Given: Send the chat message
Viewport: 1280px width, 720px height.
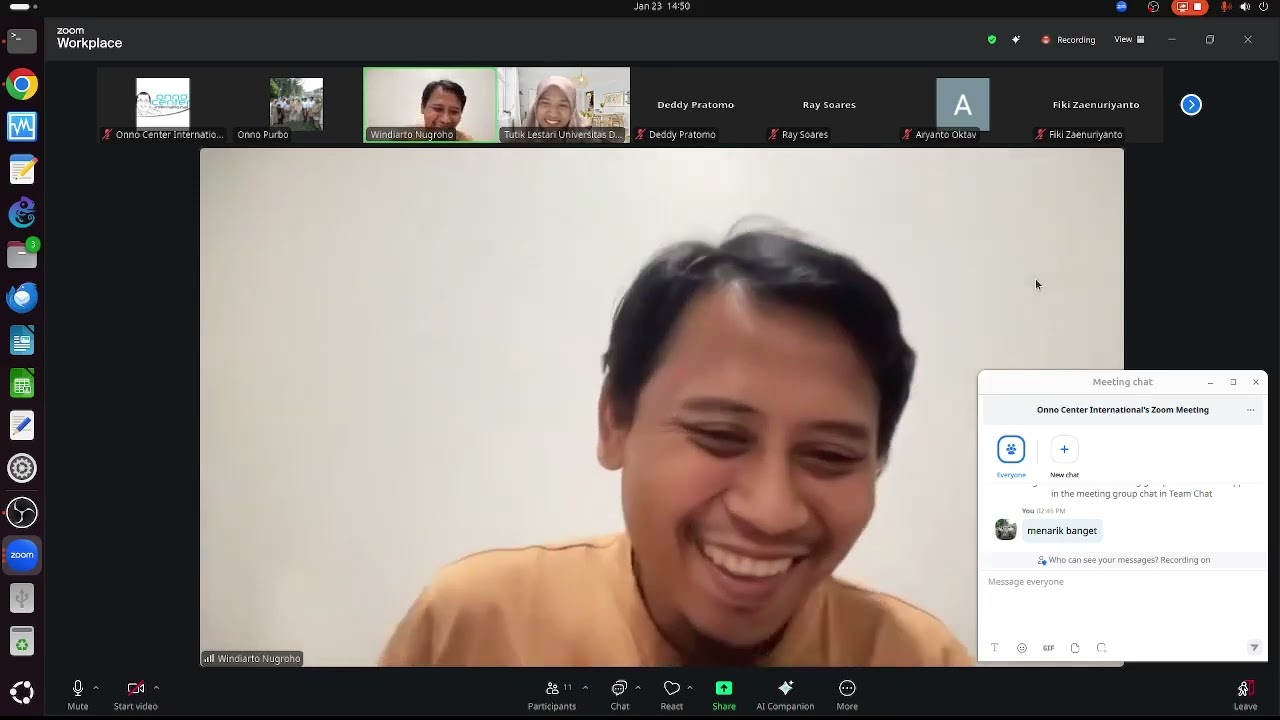Looking at the screenshot, I should 1254,648.
